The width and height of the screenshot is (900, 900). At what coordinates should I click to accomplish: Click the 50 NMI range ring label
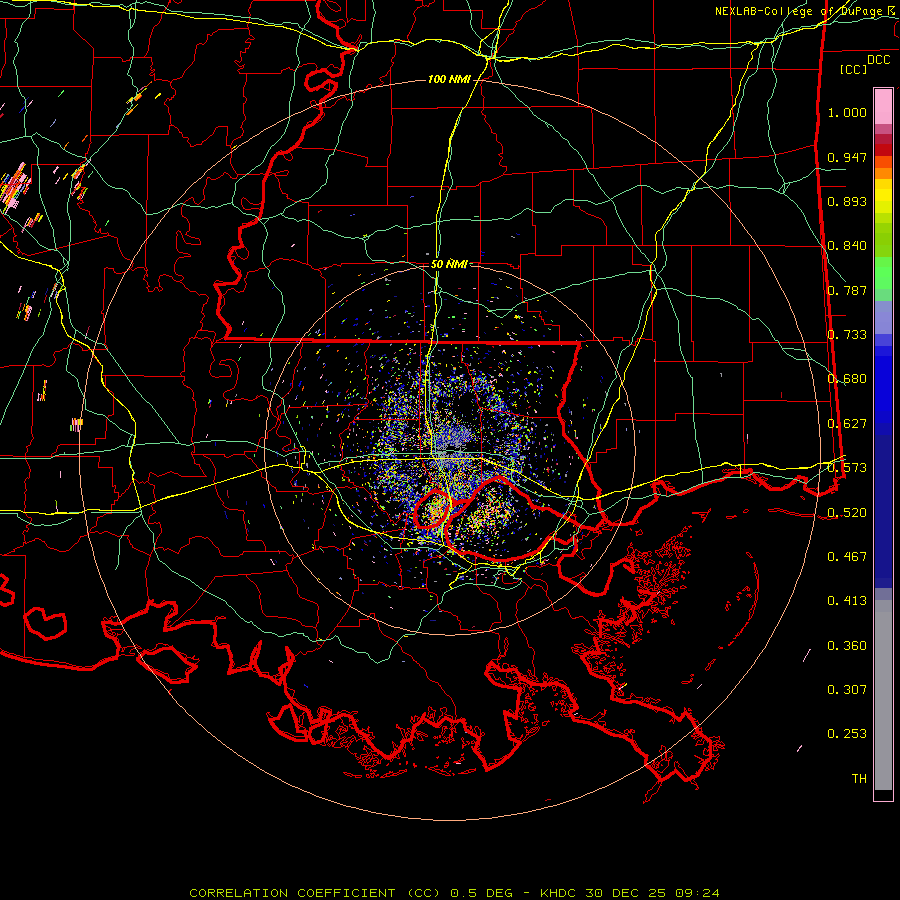[x=449, y=265]
